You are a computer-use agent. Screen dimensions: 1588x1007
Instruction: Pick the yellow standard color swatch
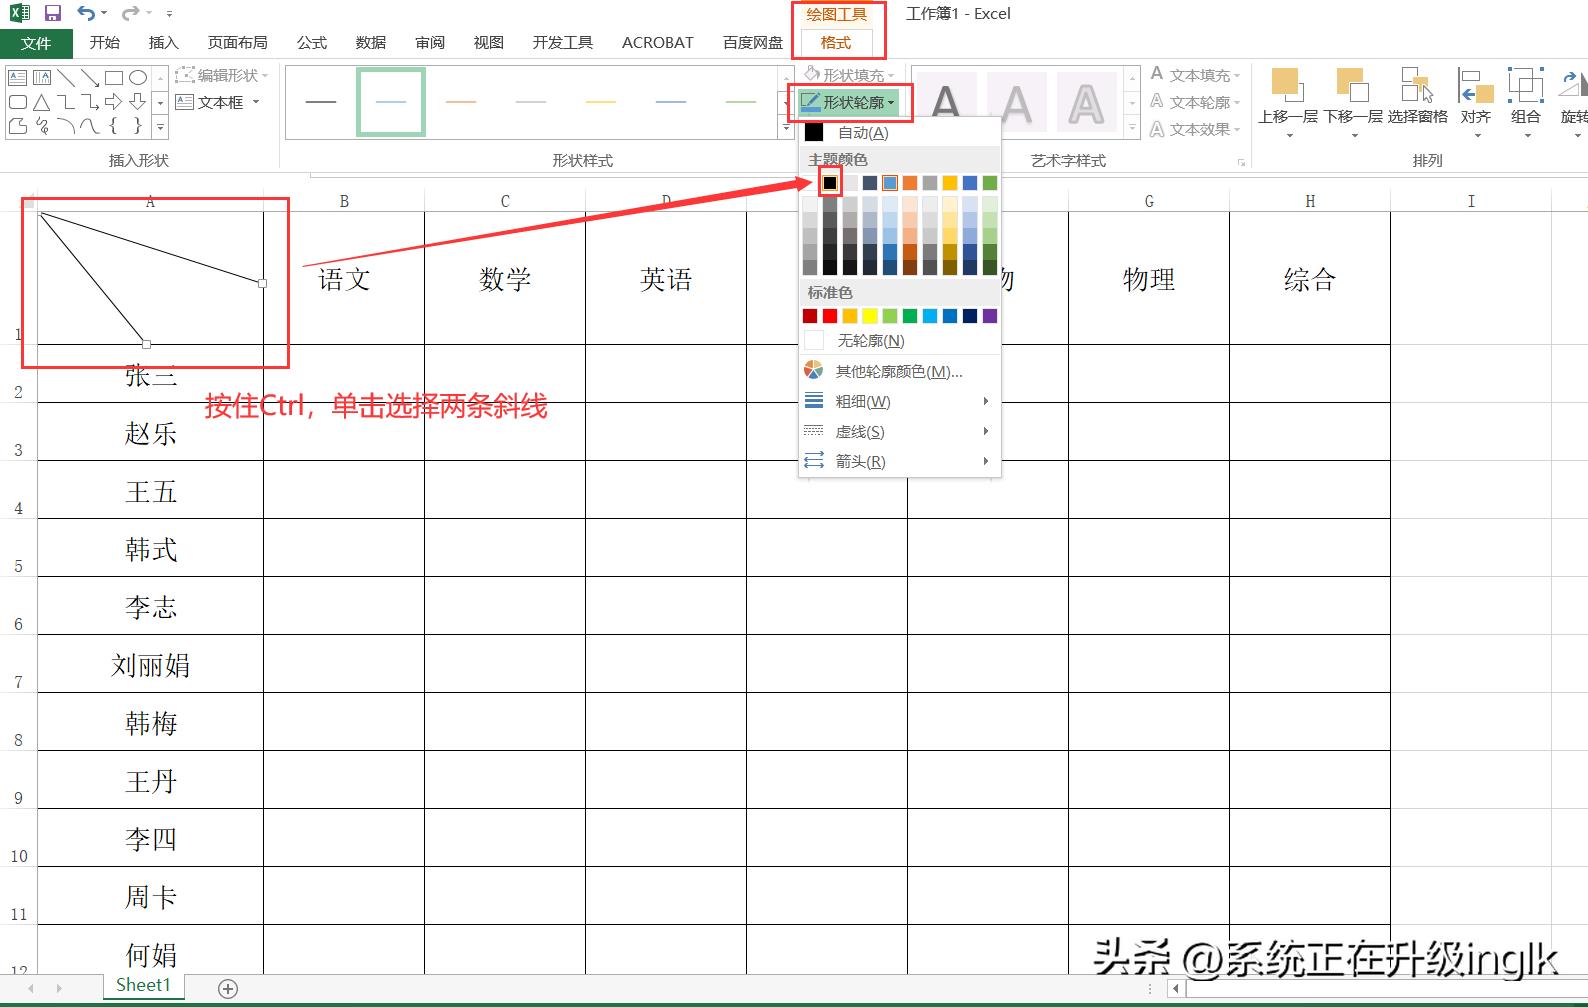coord(870,316)
